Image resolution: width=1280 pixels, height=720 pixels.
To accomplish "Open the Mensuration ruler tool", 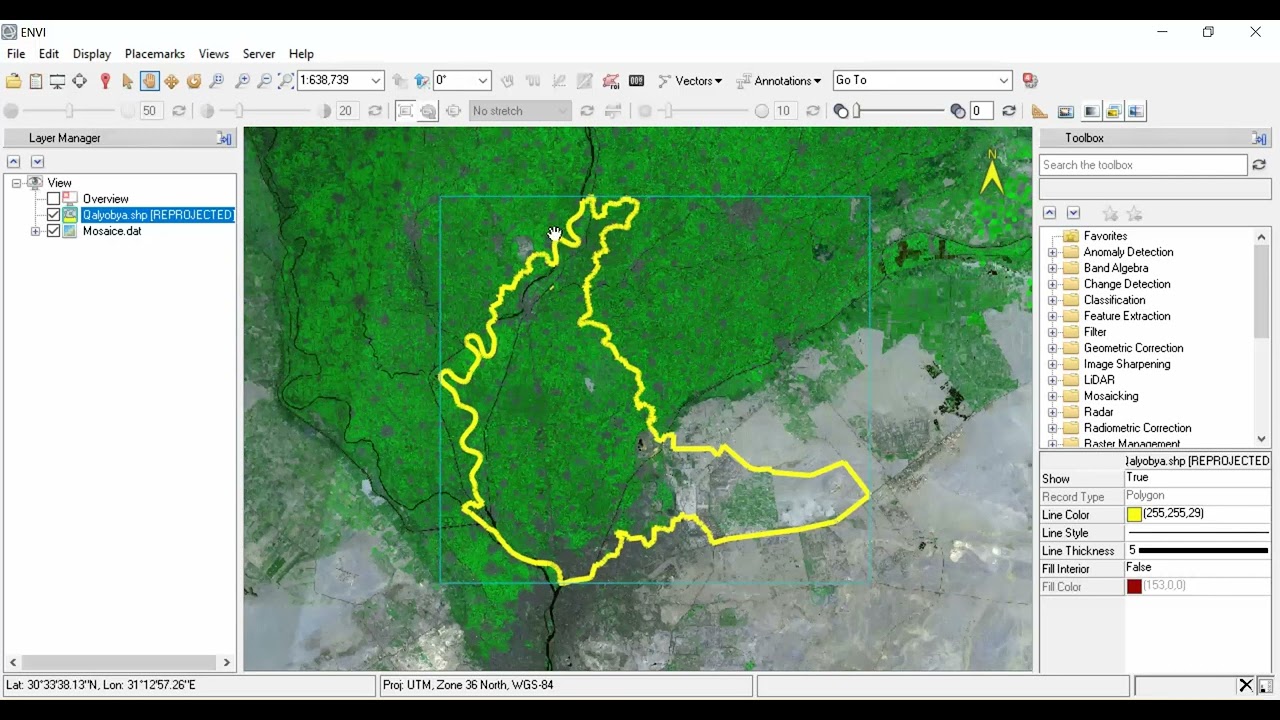I will tap(1039, 111).
